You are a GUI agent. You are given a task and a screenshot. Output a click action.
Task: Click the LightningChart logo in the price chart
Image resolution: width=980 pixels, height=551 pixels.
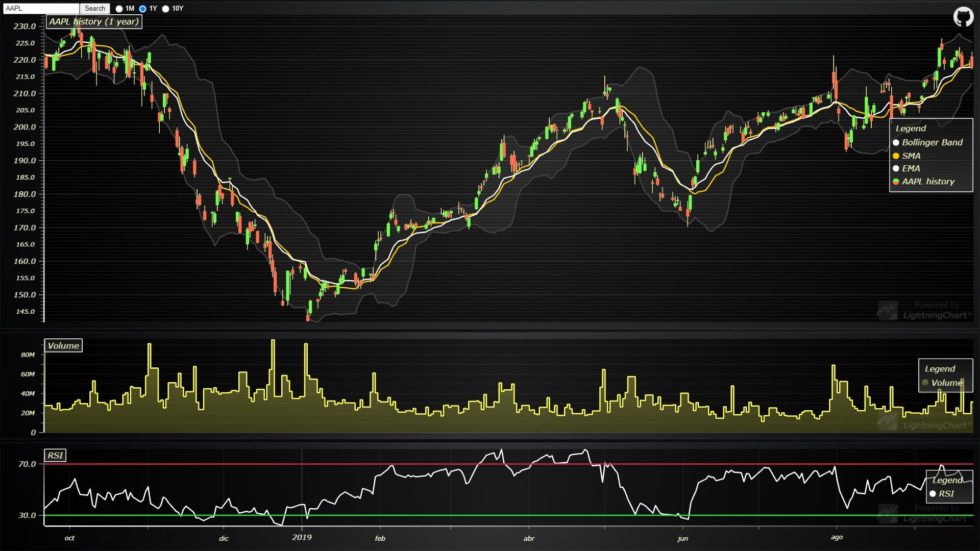tap(916, 310)
